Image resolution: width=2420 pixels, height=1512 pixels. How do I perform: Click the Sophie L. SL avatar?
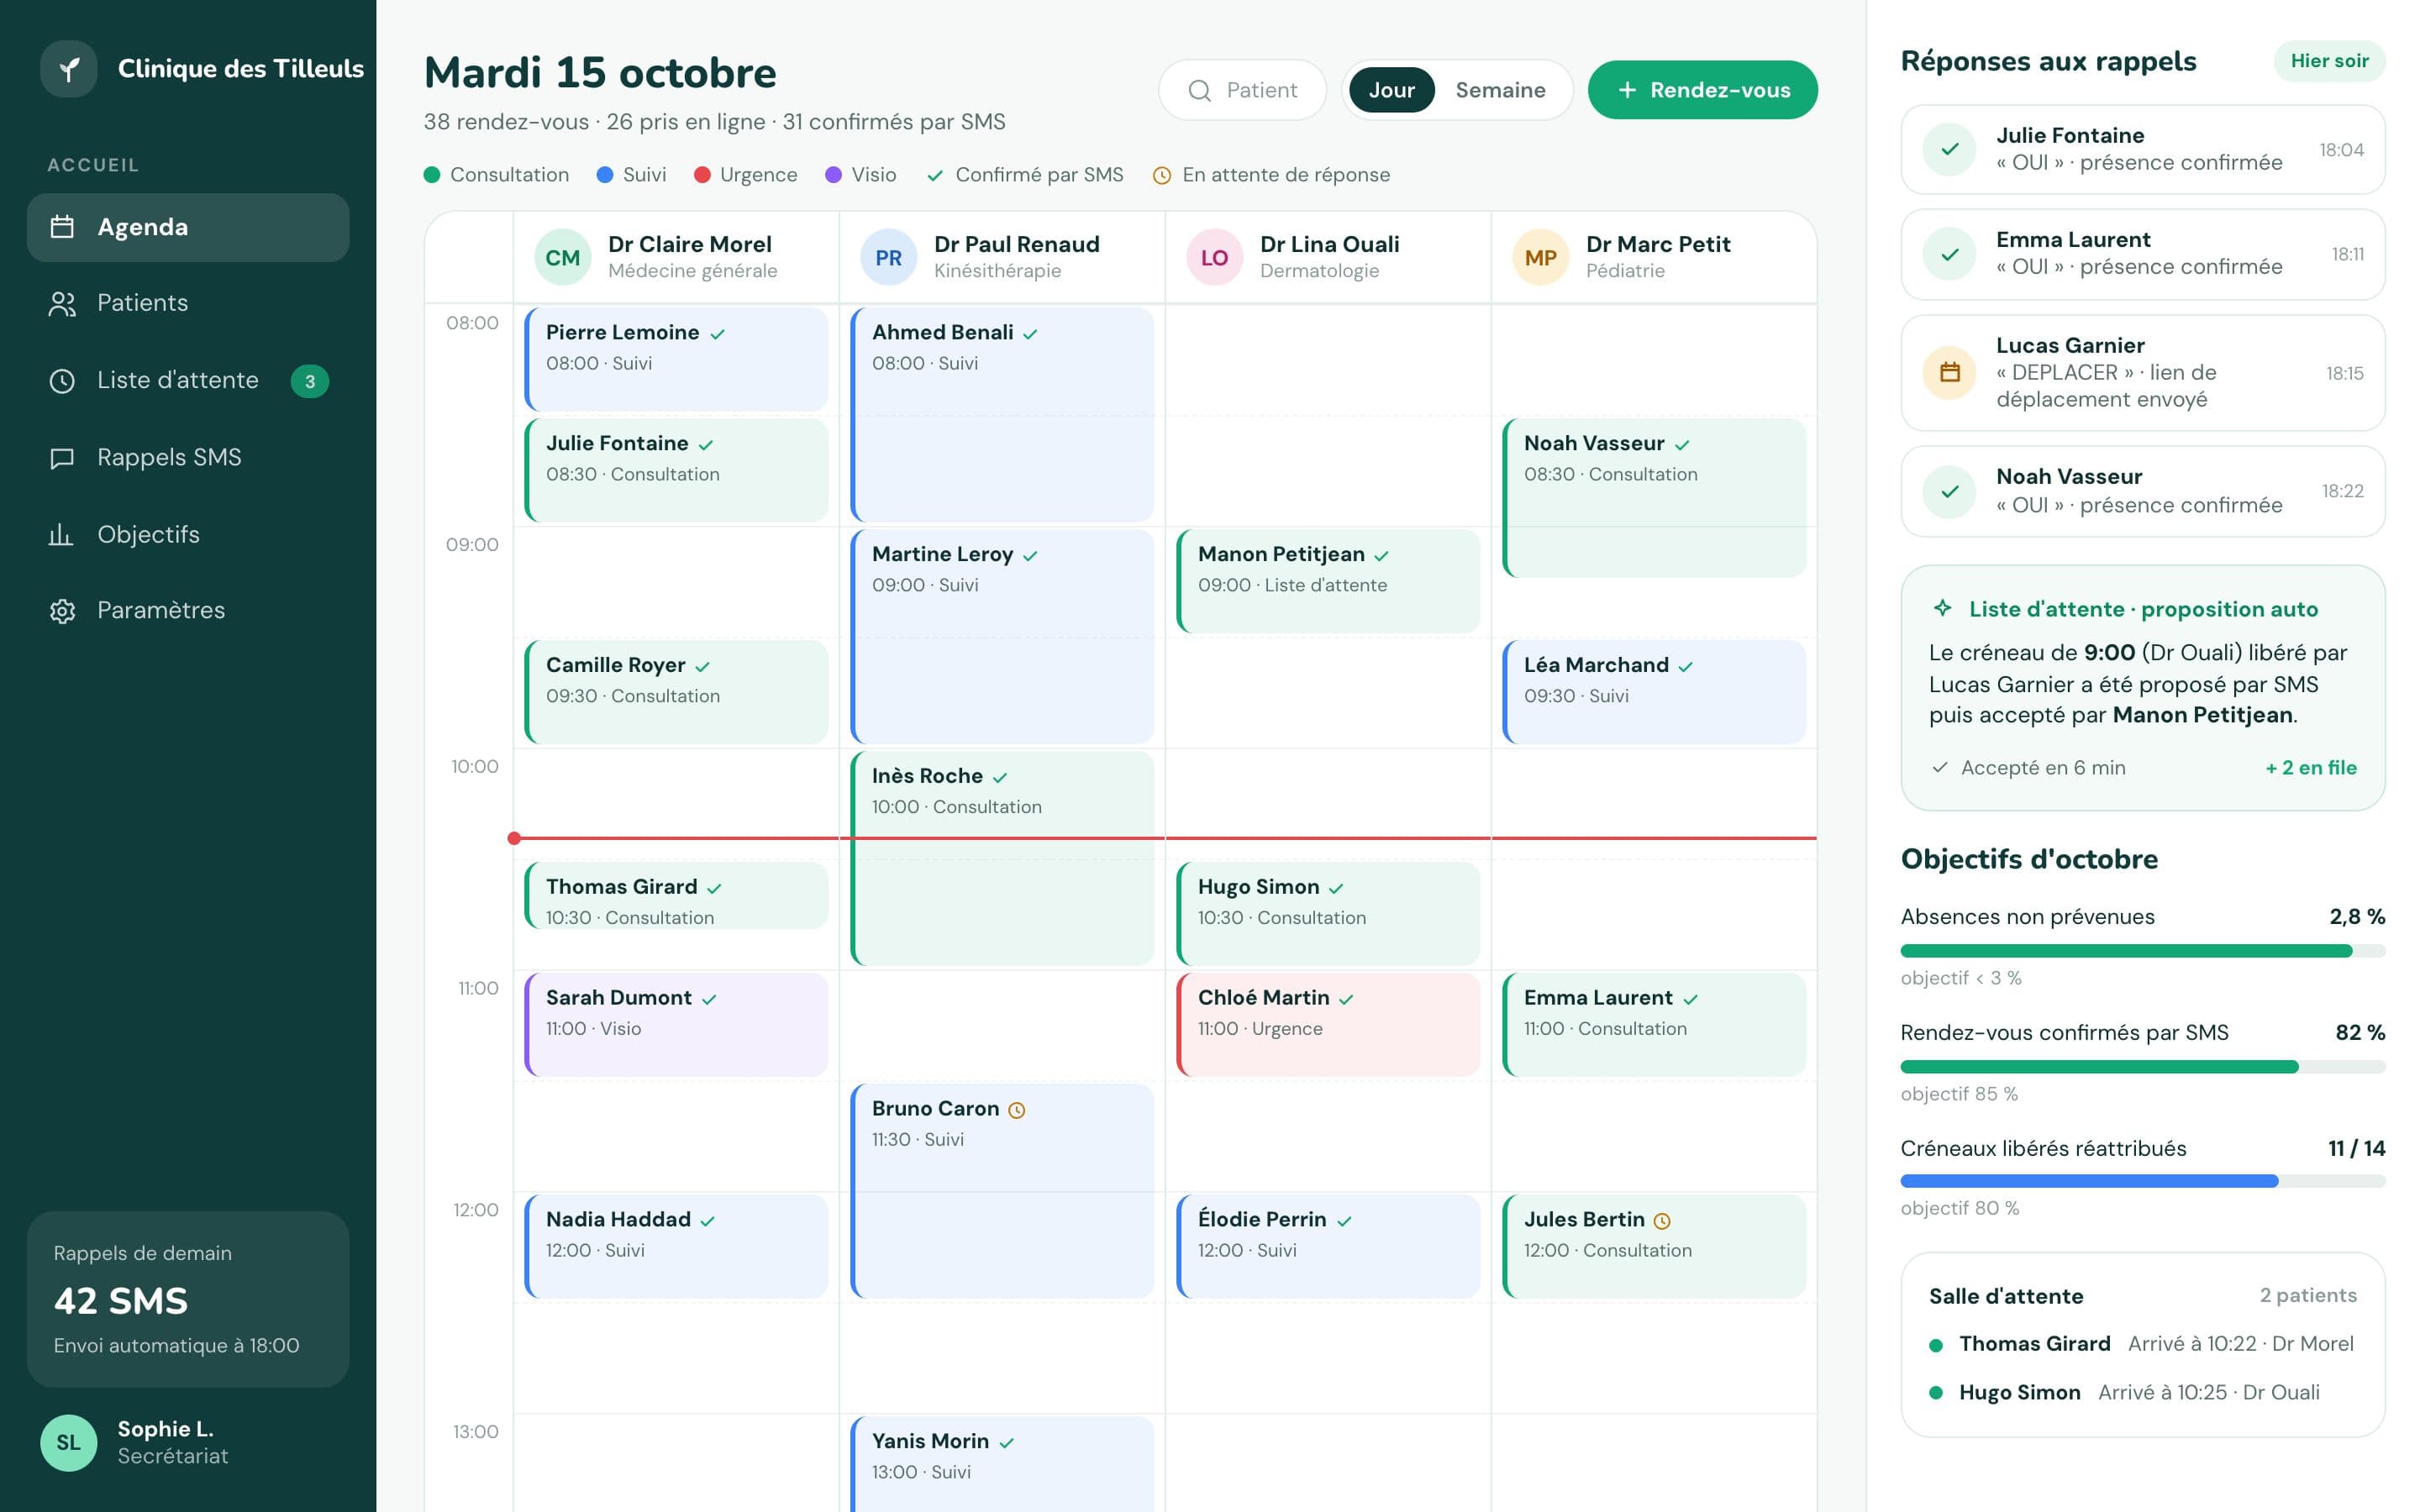pos(68,1443)
